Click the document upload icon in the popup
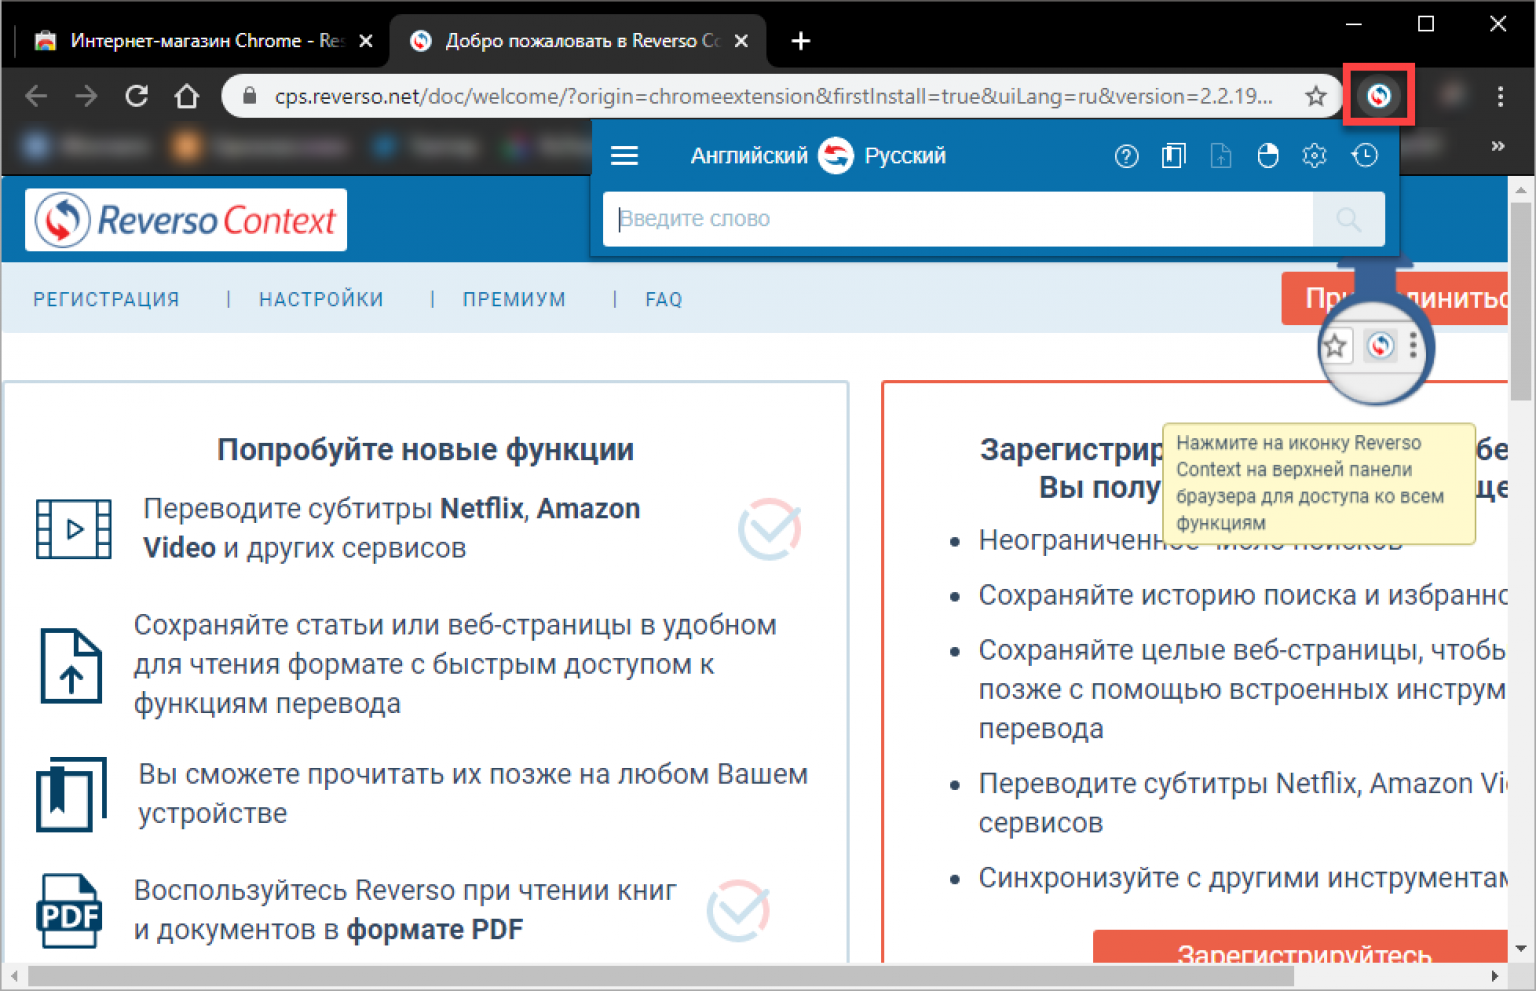The height and width of the screenshot is (991, 1536). click(1220, 156)
